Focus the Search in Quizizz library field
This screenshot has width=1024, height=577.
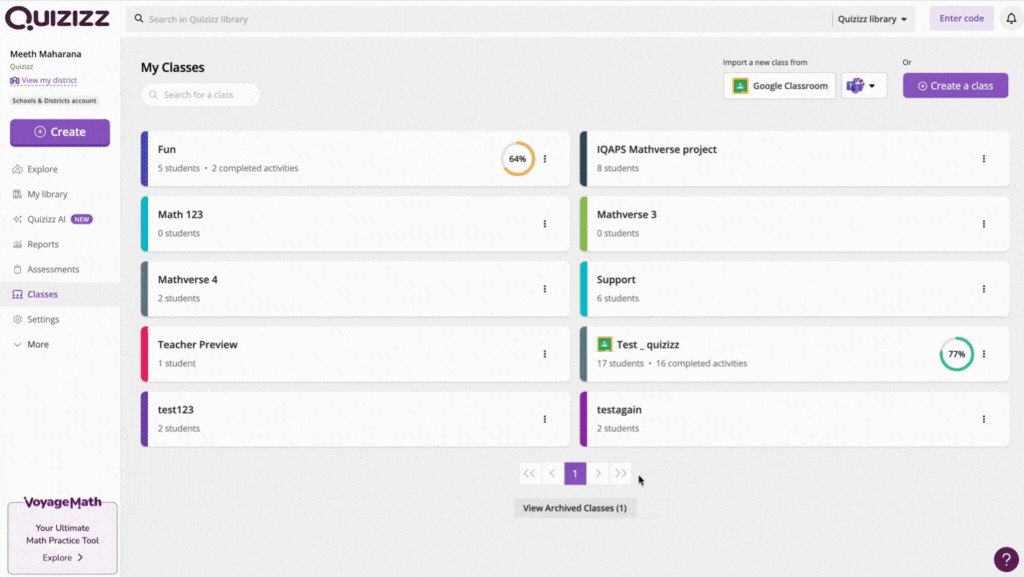point(479,19)
